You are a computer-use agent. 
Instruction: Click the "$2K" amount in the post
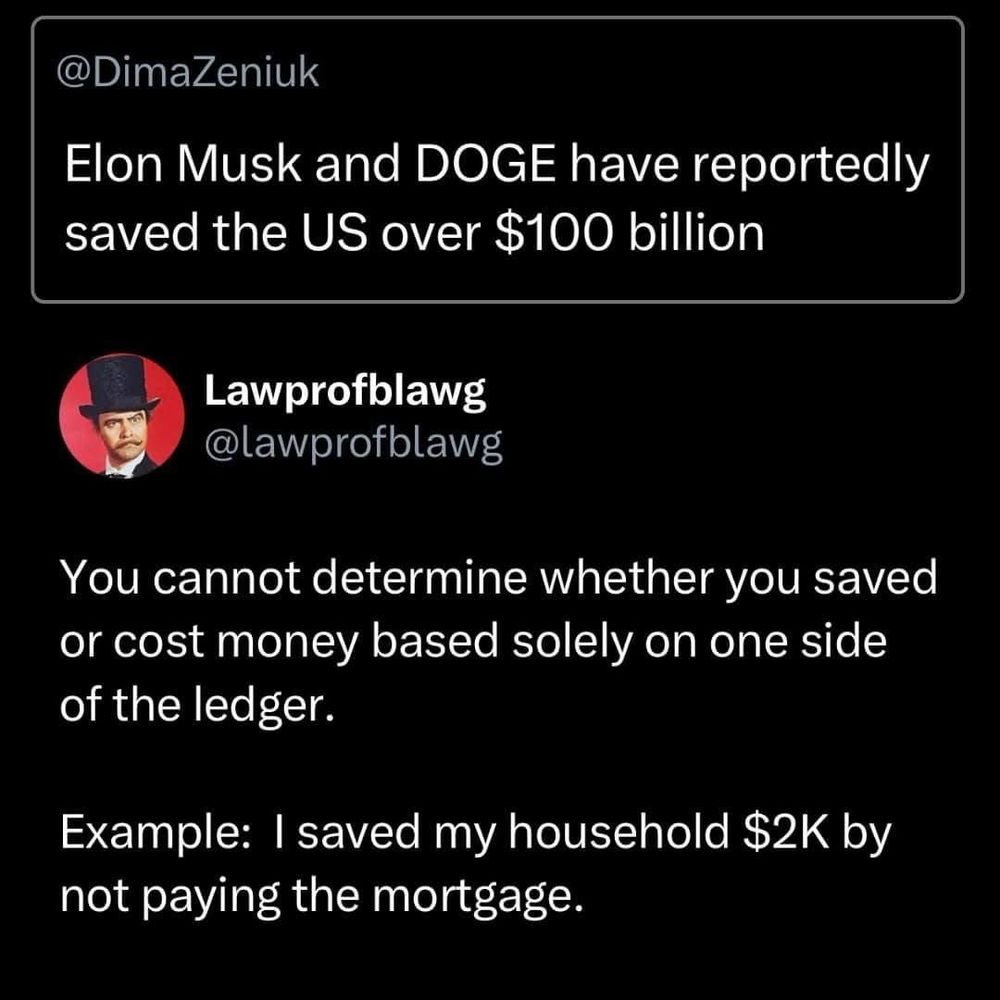[x=786, y=832]
